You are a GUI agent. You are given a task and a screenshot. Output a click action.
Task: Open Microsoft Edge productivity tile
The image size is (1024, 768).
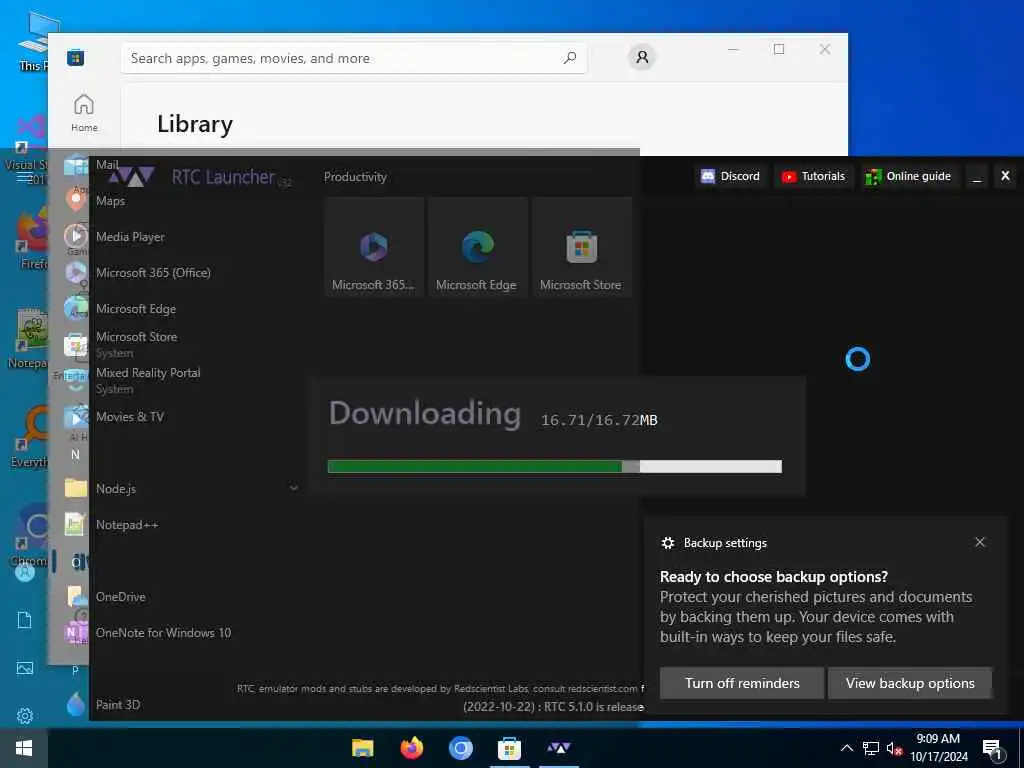tap(477, 248)
